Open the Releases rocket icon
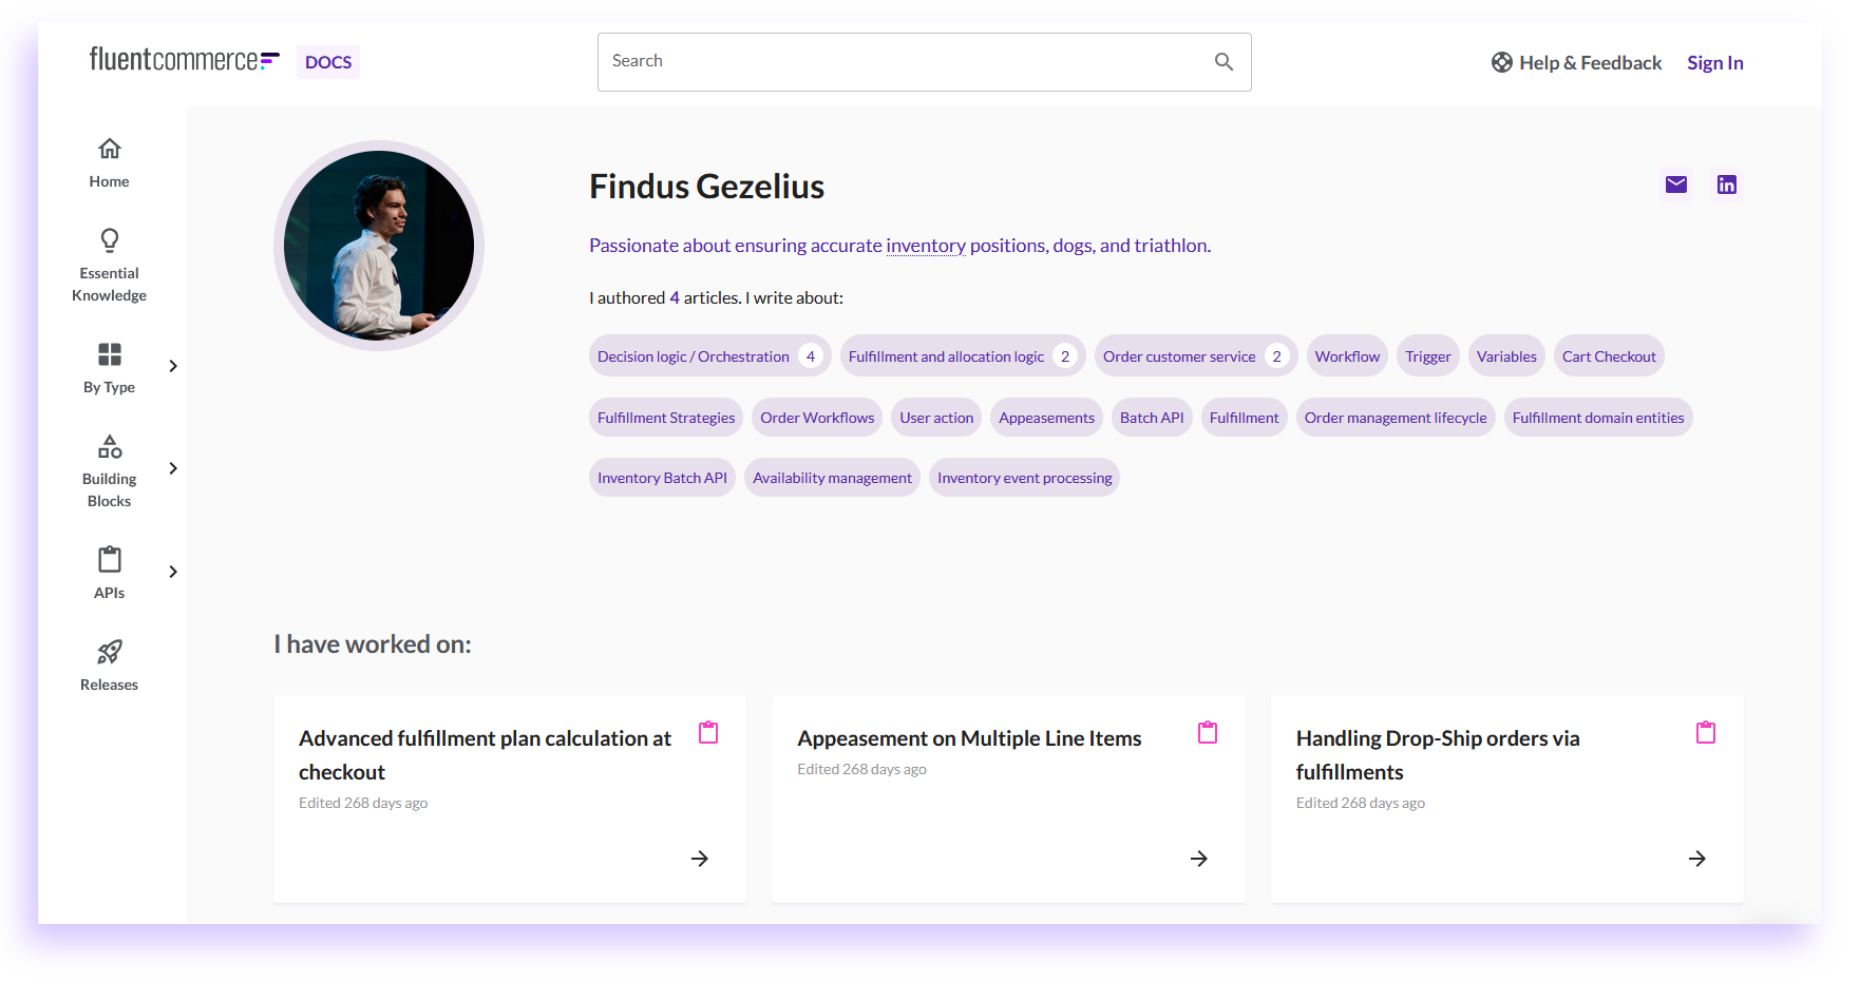 (109, 653)
